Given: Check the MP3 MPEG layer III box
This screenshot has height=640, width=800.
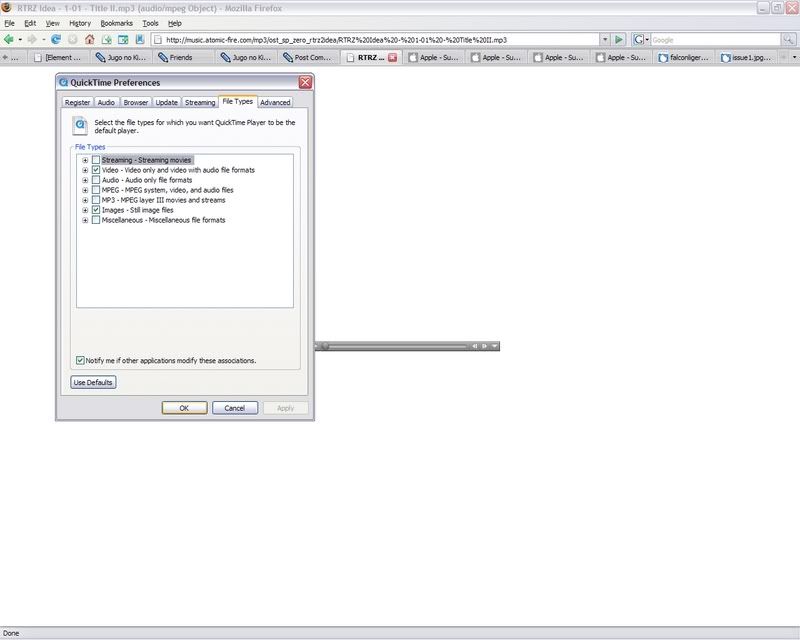Looking at the screenshot, I should pyautogui.click(x=96, y=200).
